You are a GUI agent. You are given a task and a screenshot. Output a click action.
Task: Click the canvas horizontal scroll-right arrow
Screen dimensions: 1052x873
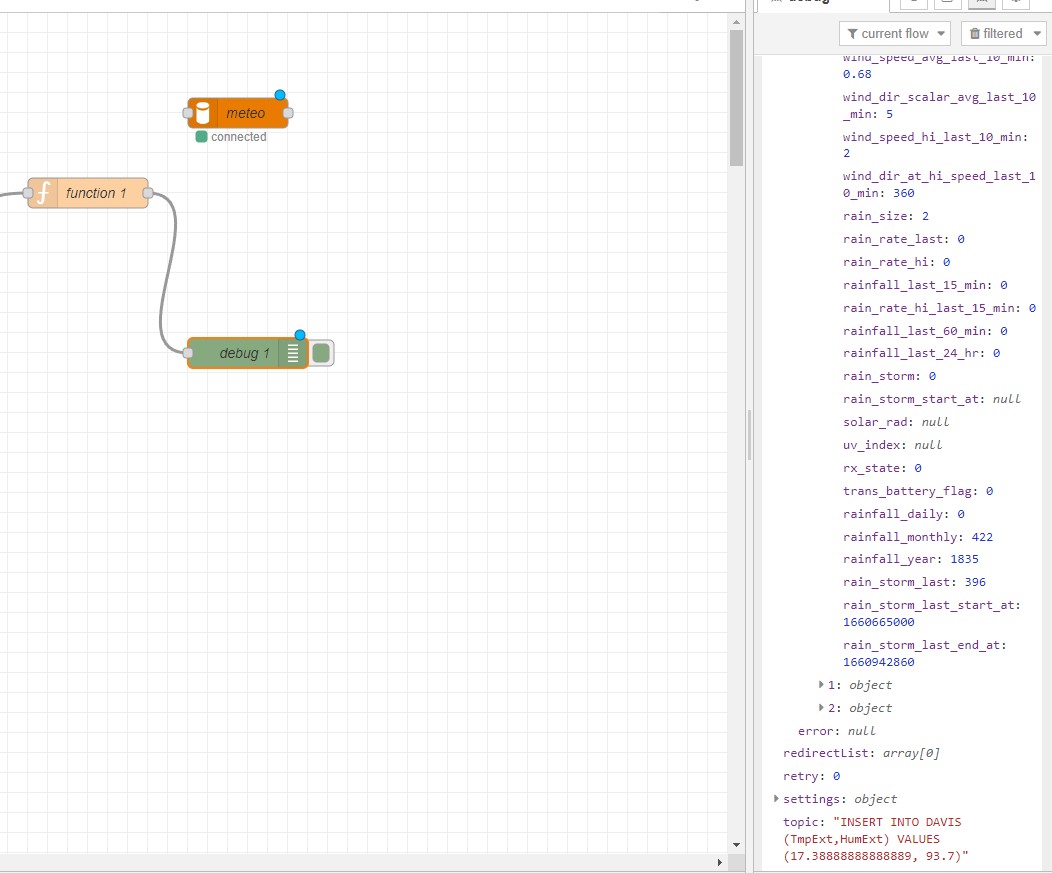coord(720,861)
